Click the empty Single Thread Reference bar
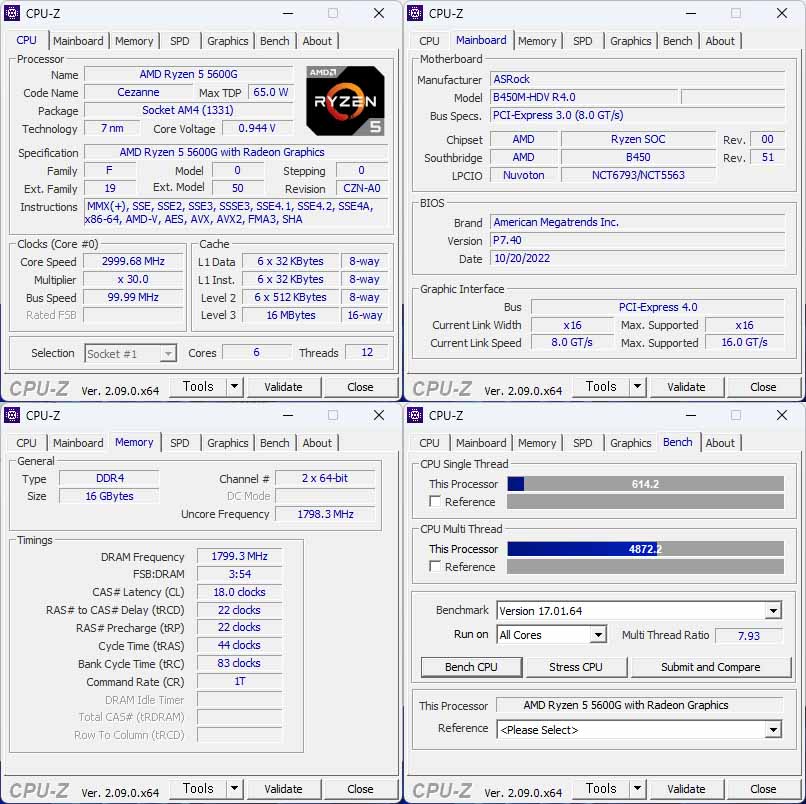The width and height of the screenshot is (806, 804). tap(645, 502)
